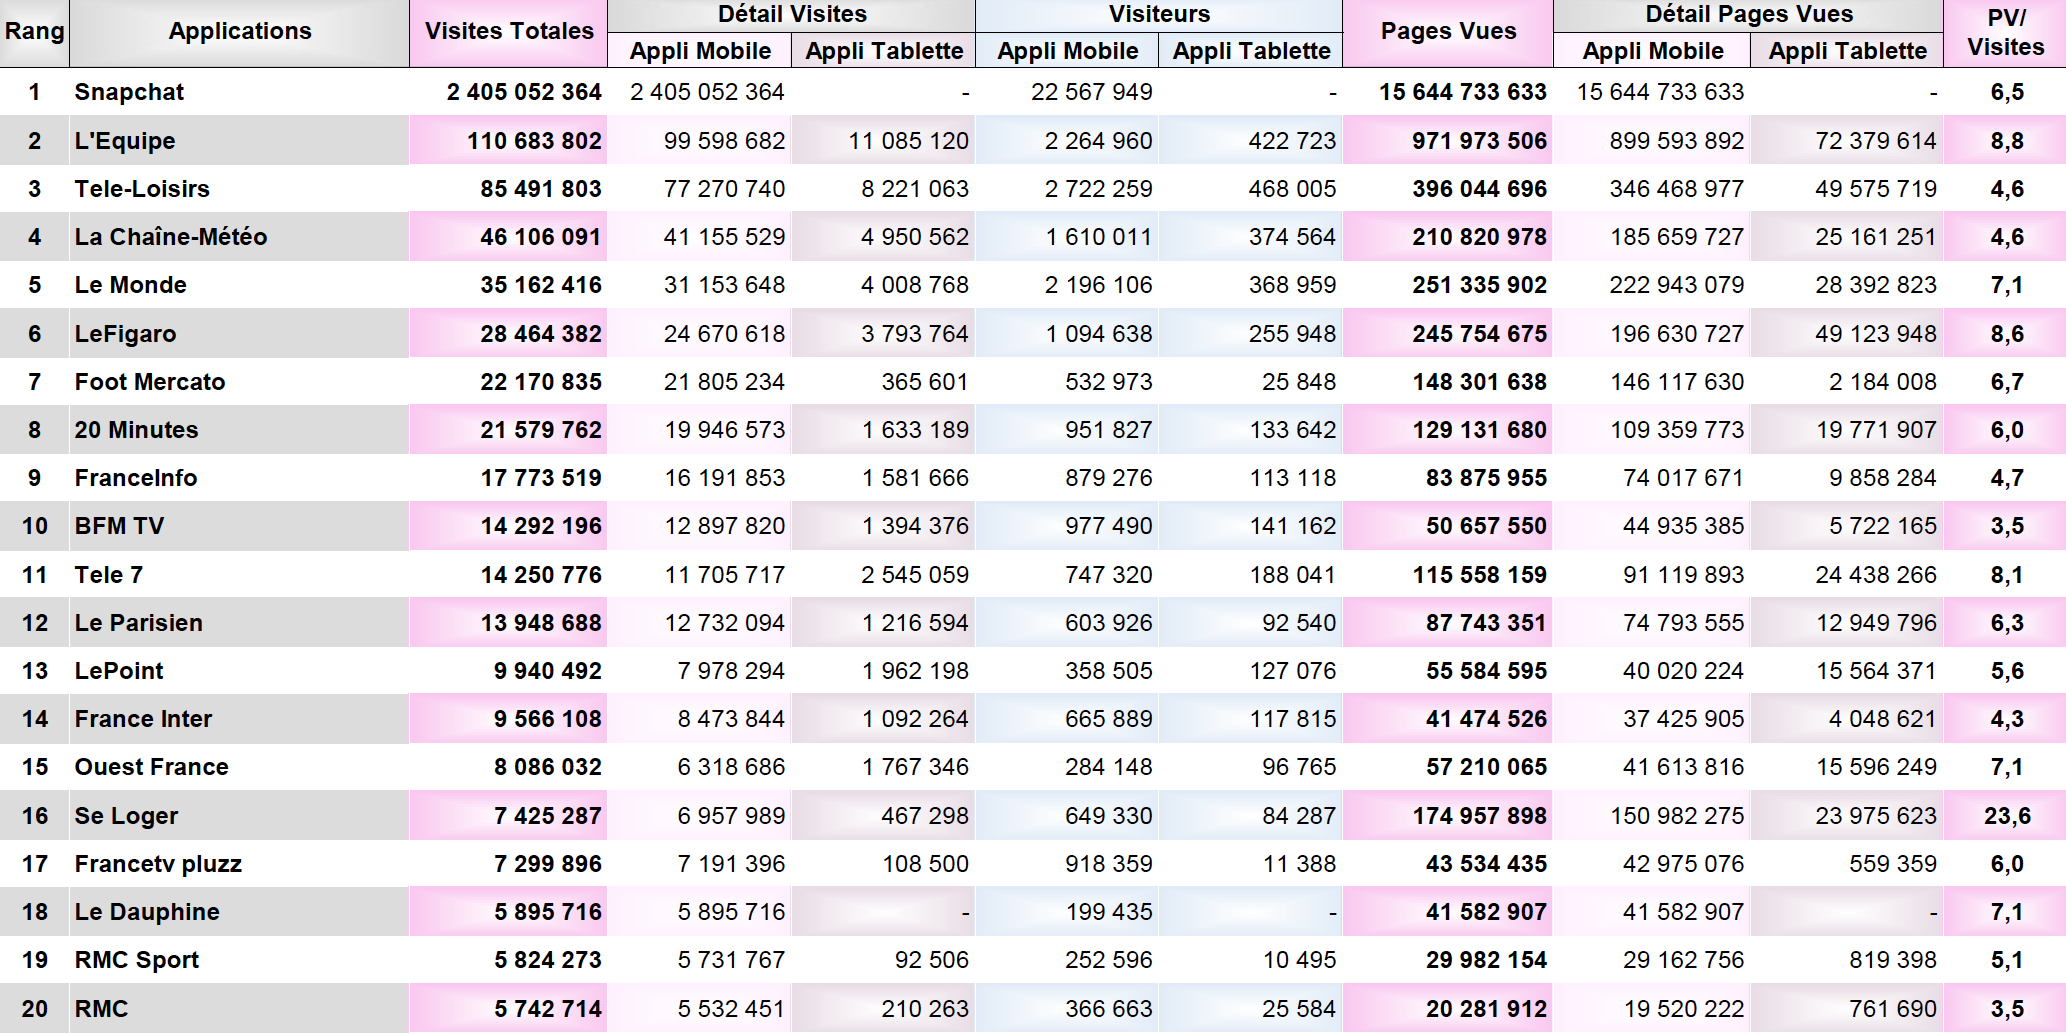Image resolution: width=2066 pixels, height=1034 pixels.
Task: Click Snapchat's total visits 2 405 052 364
Action: tap(523, 93)
